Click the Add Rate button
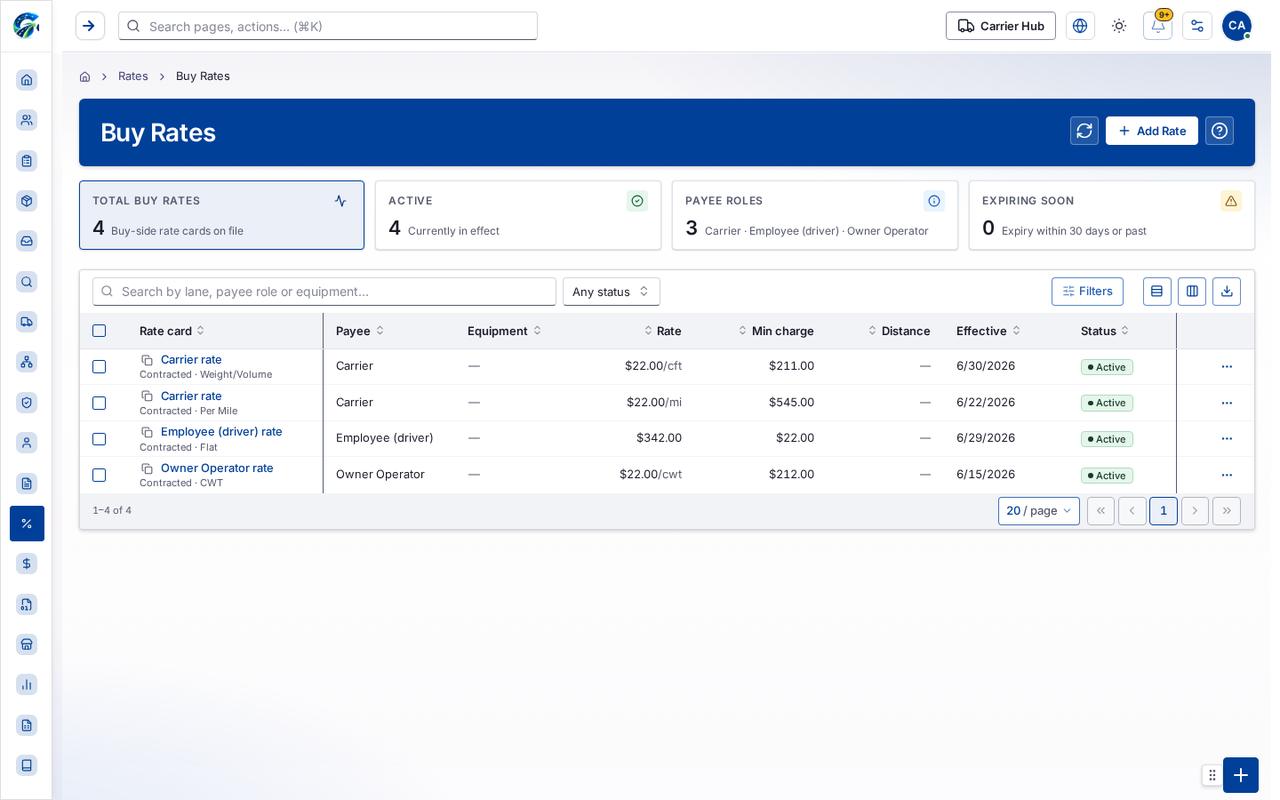The image size is (1280, 800). pos(1152,131)
